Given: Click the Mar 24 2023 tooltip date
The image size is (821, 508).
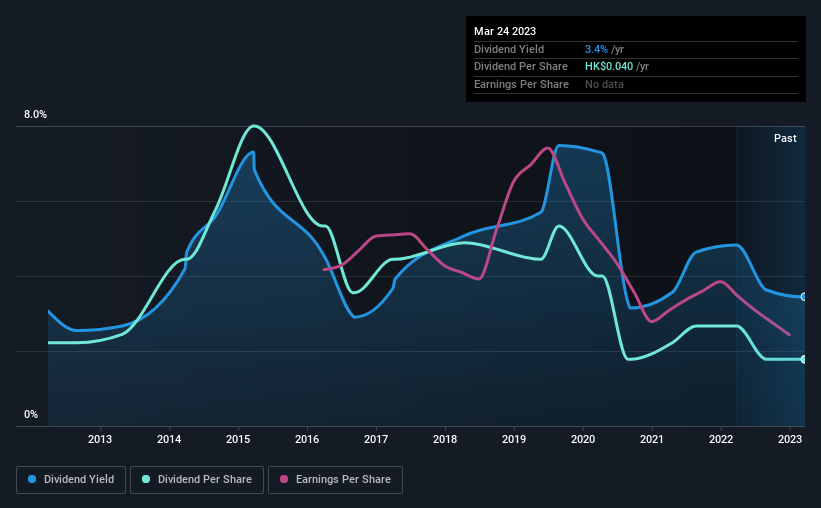Looking at the screenshot, I should tap(505, 31).
